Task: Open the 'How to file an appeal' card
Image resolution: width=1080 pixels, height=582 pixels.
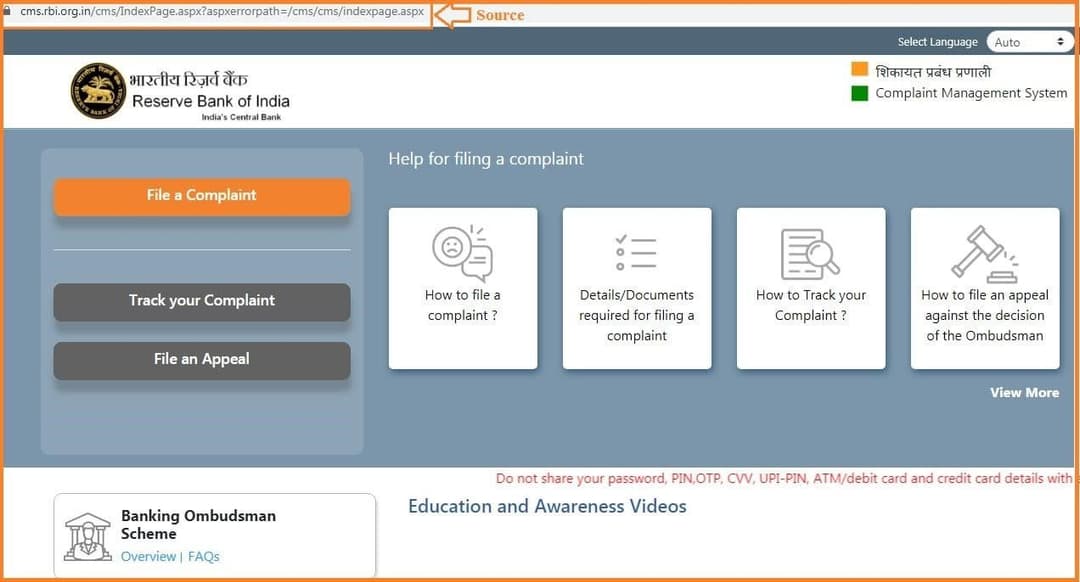Action: point(985,288)
